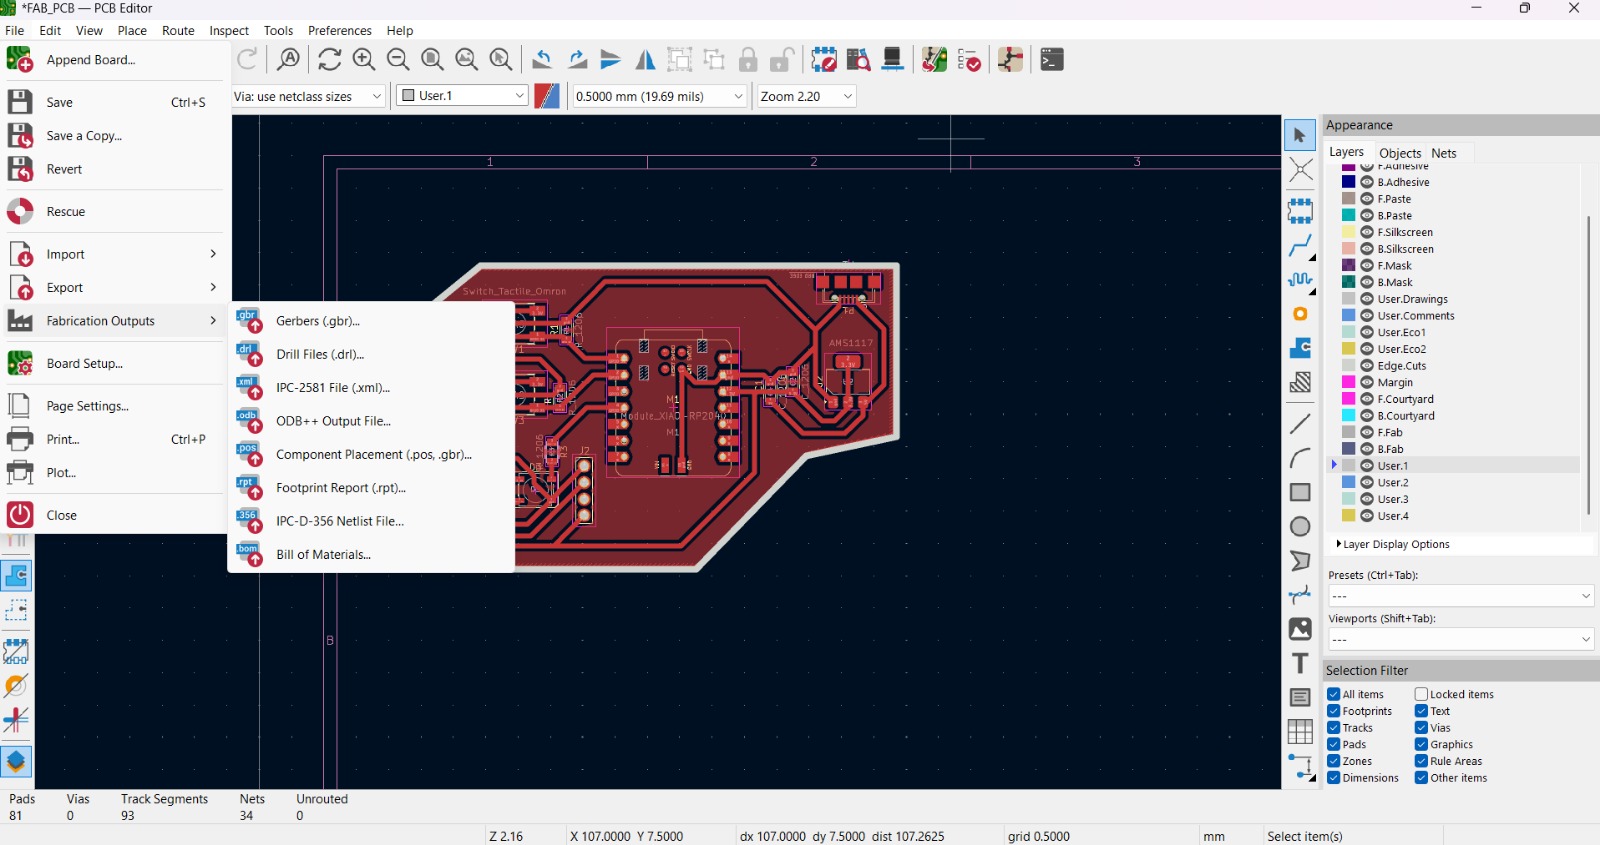Open the scripting console icon

tap(1052, 60)
